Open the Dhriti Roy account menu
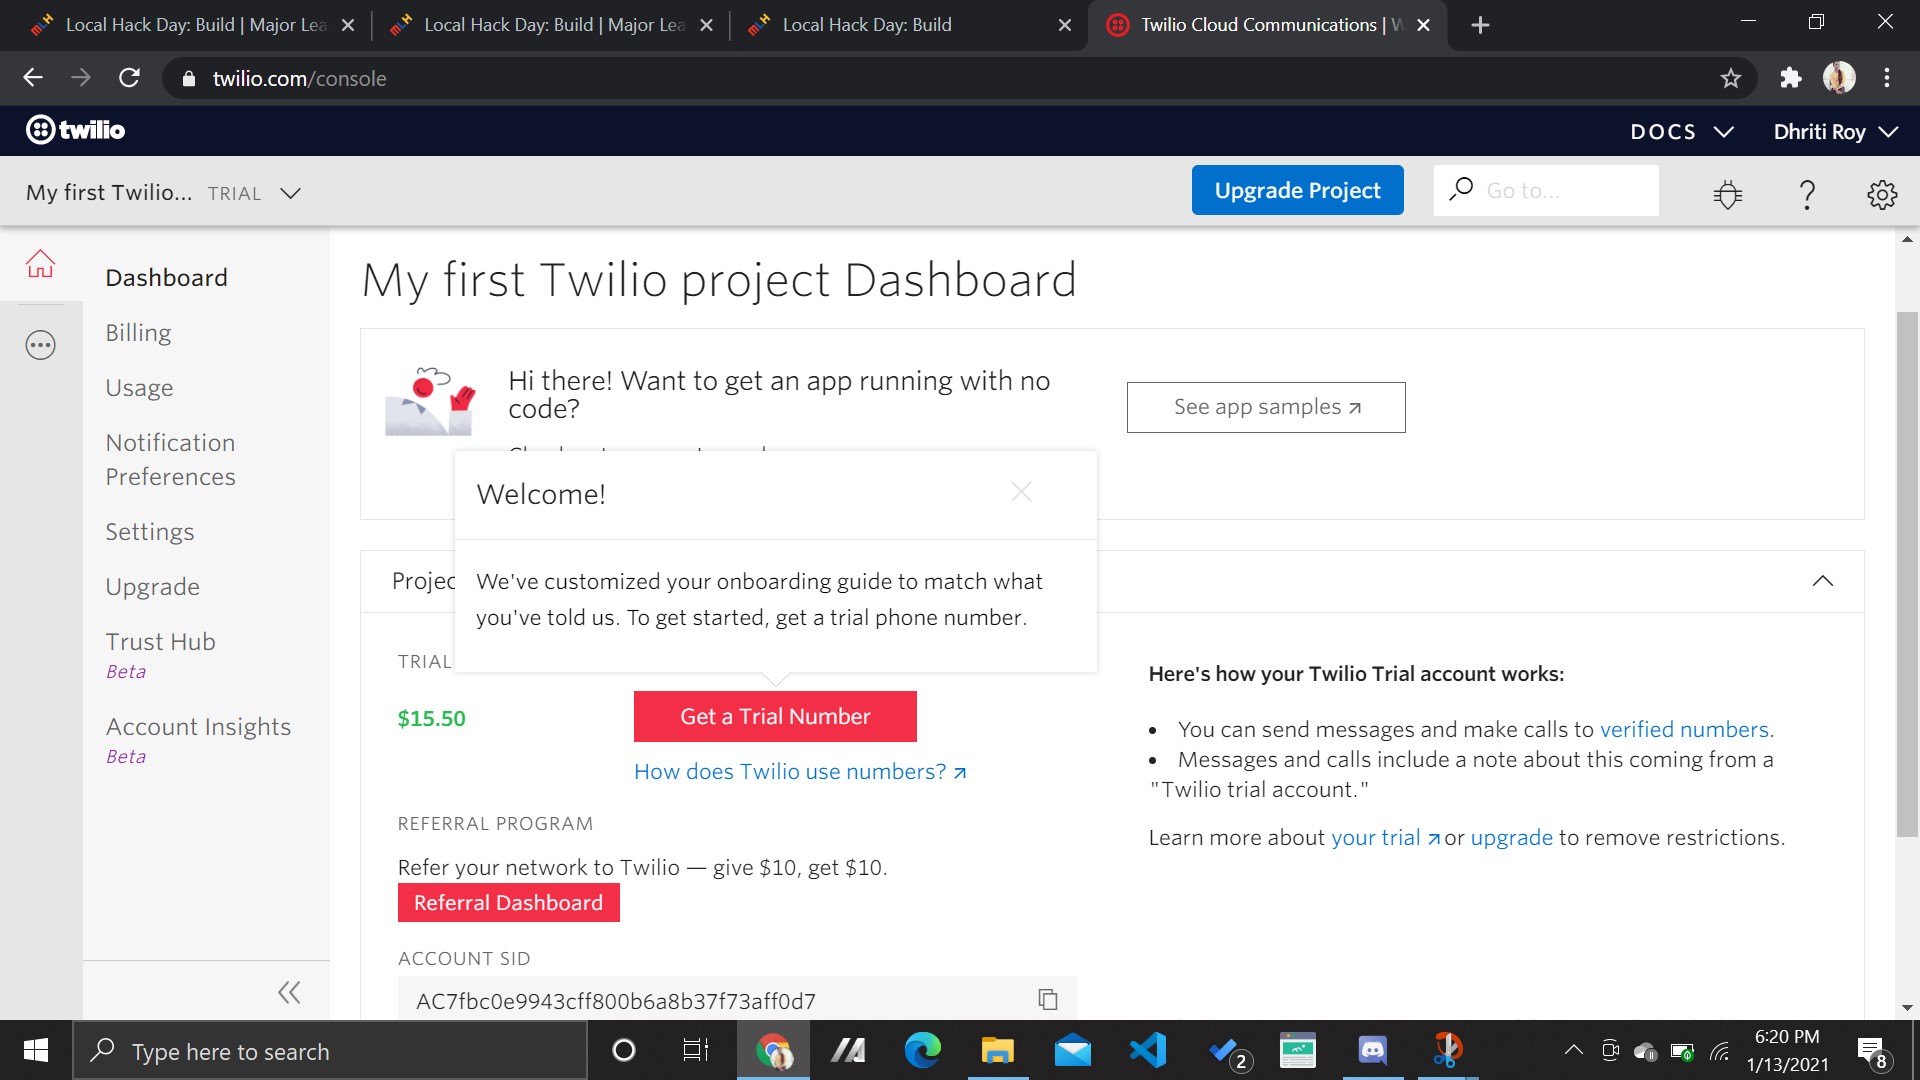The height and width of the screenshot is (1080, 1920). [1835, 132]
